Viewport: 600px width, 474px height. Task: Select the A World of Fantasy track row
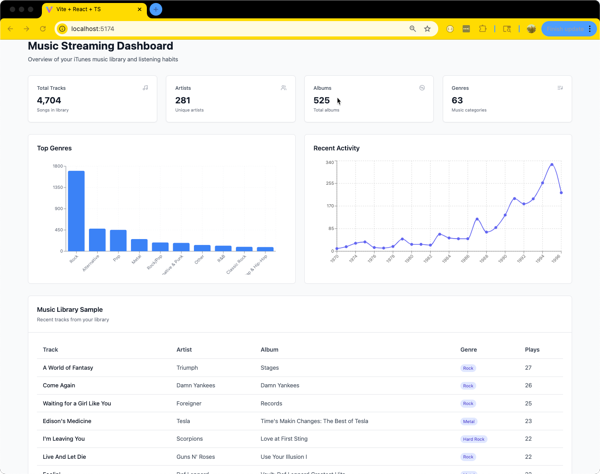(x=300, y=368)
